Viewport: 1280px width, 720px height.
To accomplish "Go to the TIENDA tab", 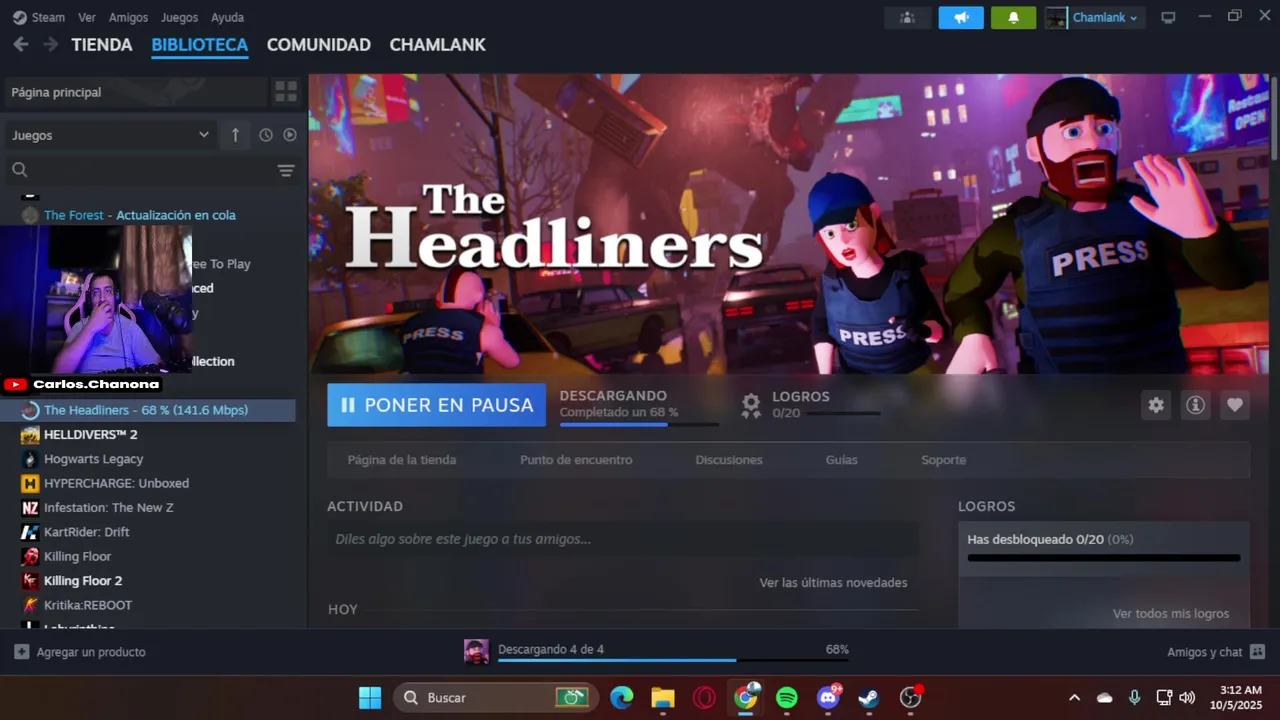I will [x=102, y=45].
